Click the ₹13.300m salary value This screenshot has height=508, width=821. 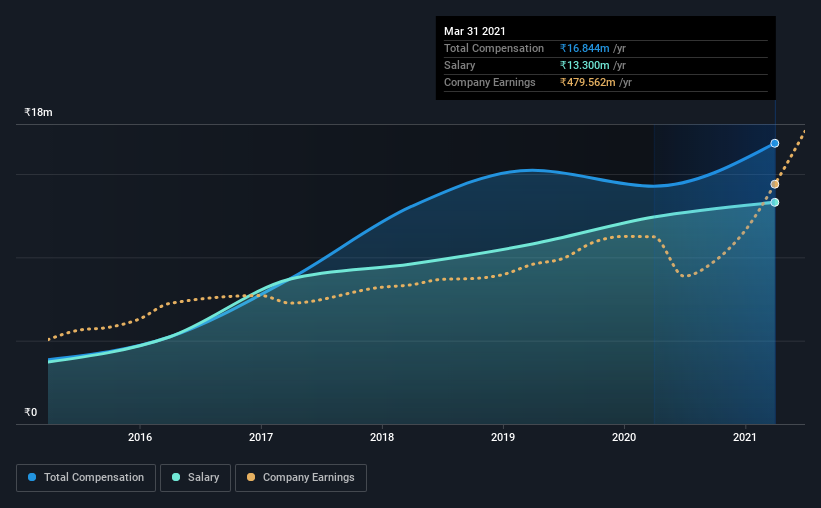click(584, 65)
